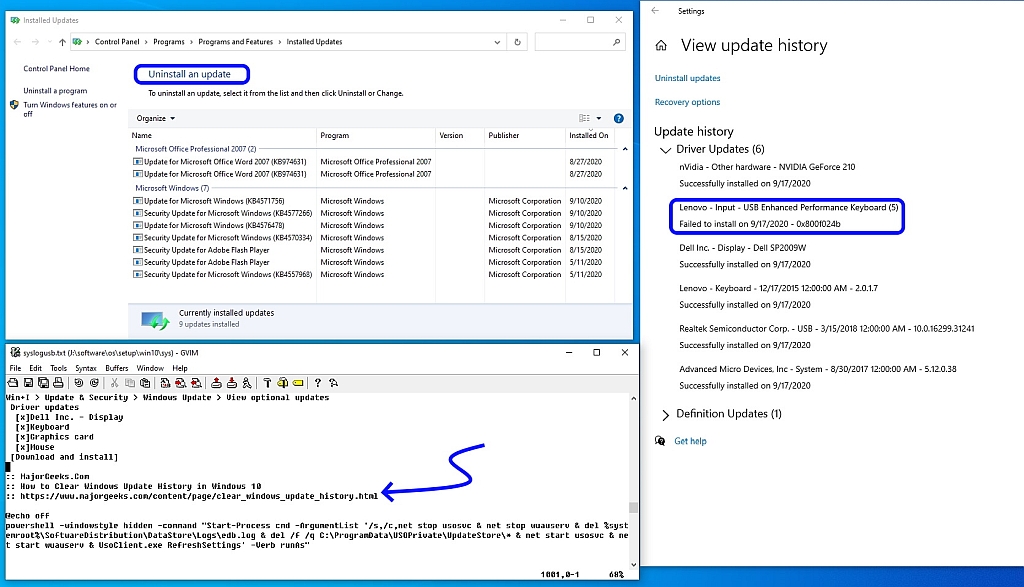Click the Home icon in Settings window
Image resolution: width=1024 pixels, height=587 pixels.
661,46
